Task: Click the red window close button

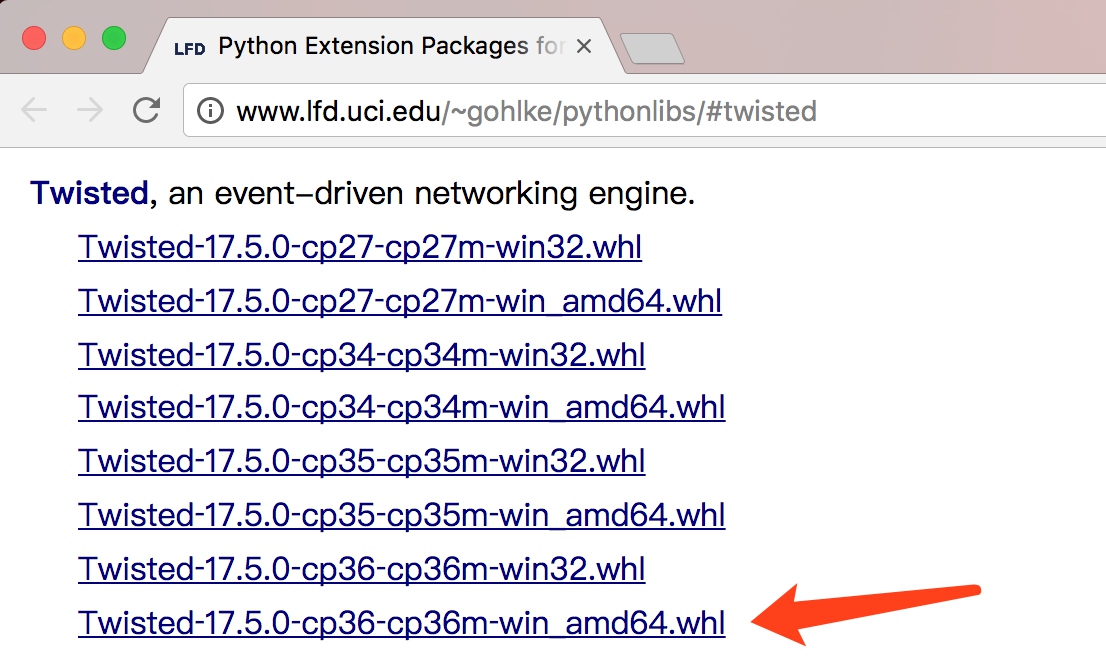Action: [x=34, y=38]
